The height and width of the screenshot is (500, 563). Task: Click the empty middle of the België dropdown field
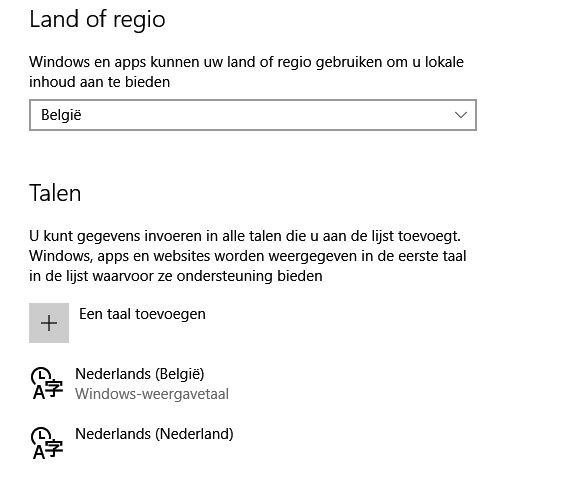(266, 115)
